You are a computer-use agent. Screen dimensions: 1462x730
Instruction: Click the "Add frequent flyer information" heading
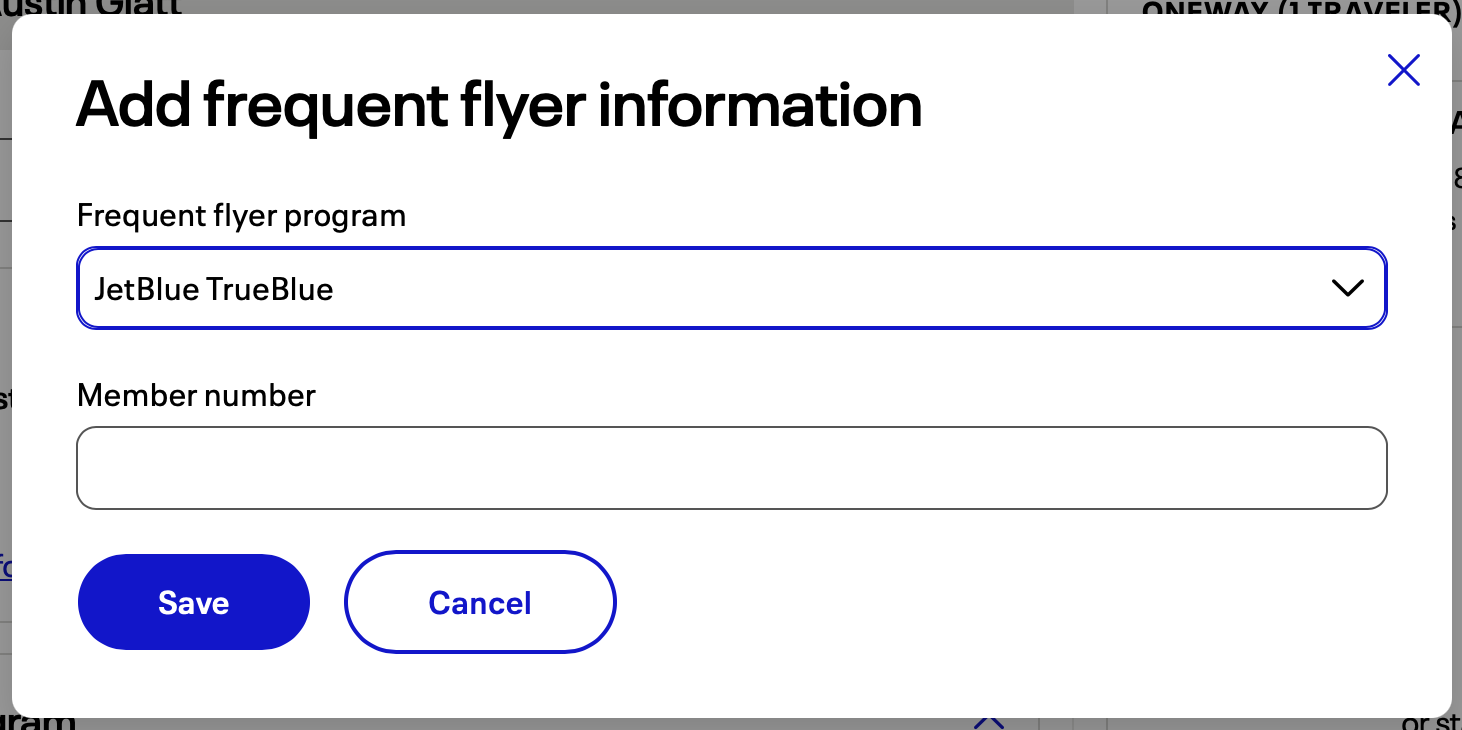point(499,104)
